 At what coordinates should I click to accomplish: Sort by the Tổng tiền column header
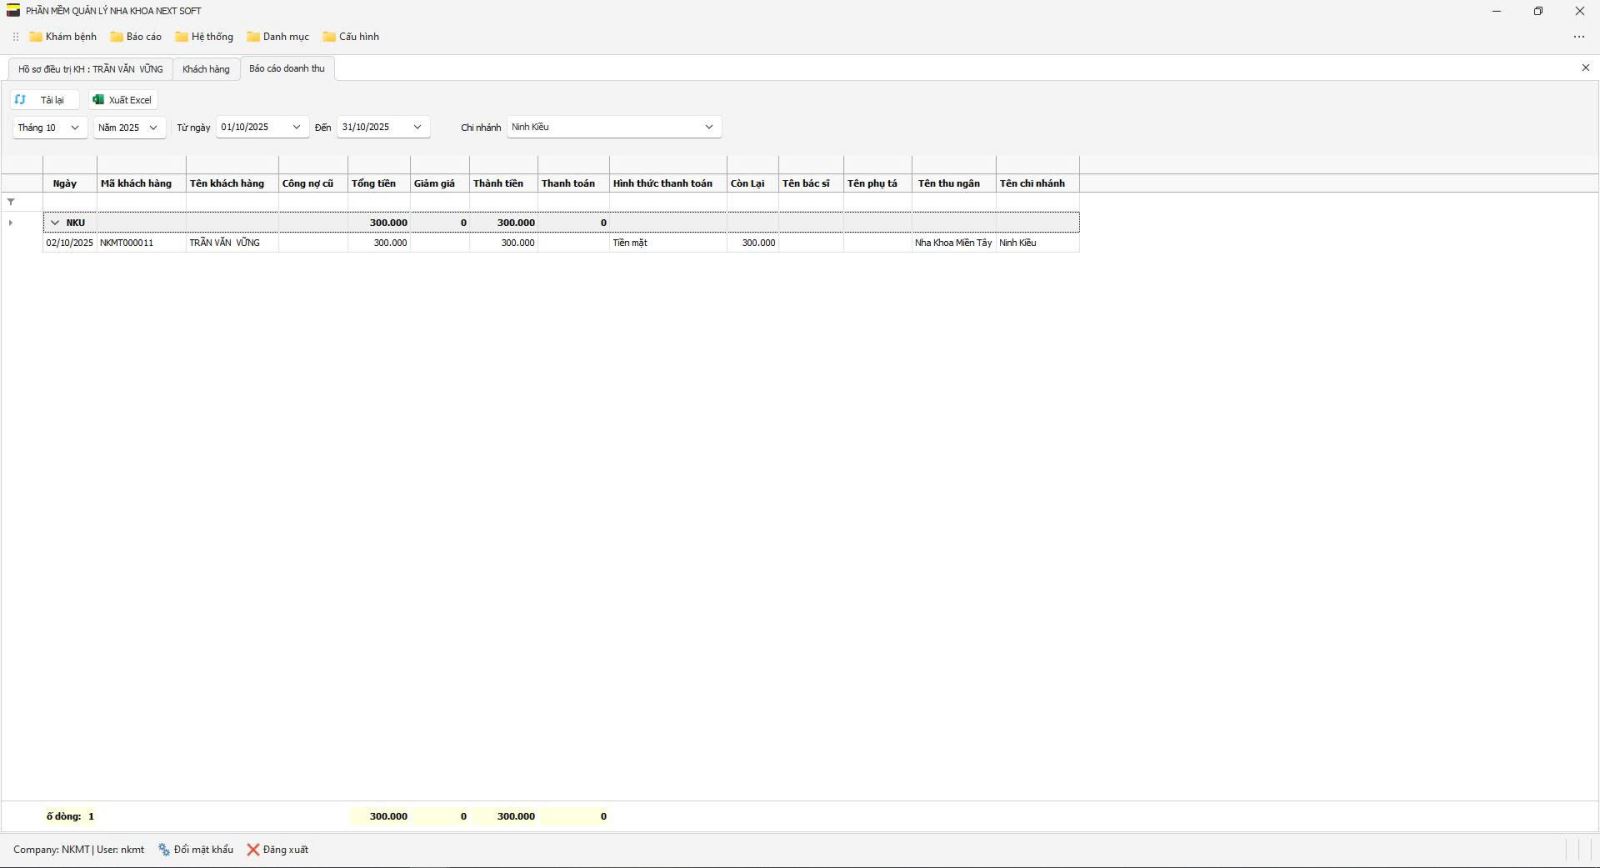click(x=374, y=184)
